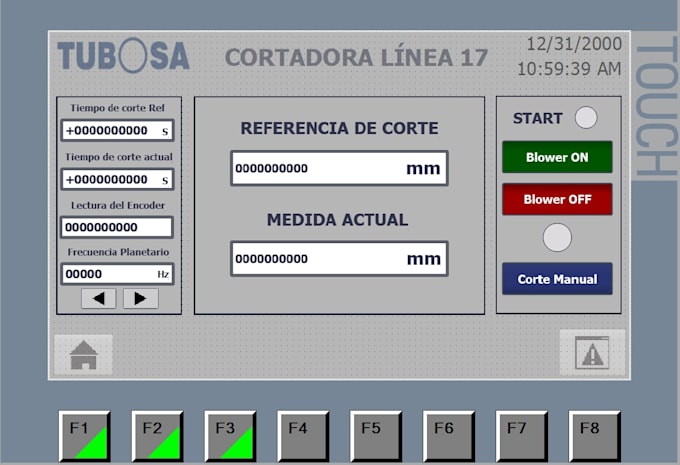Select the F6 function key
The width and height of the screenshot is (680, 465).
(449, 436)
